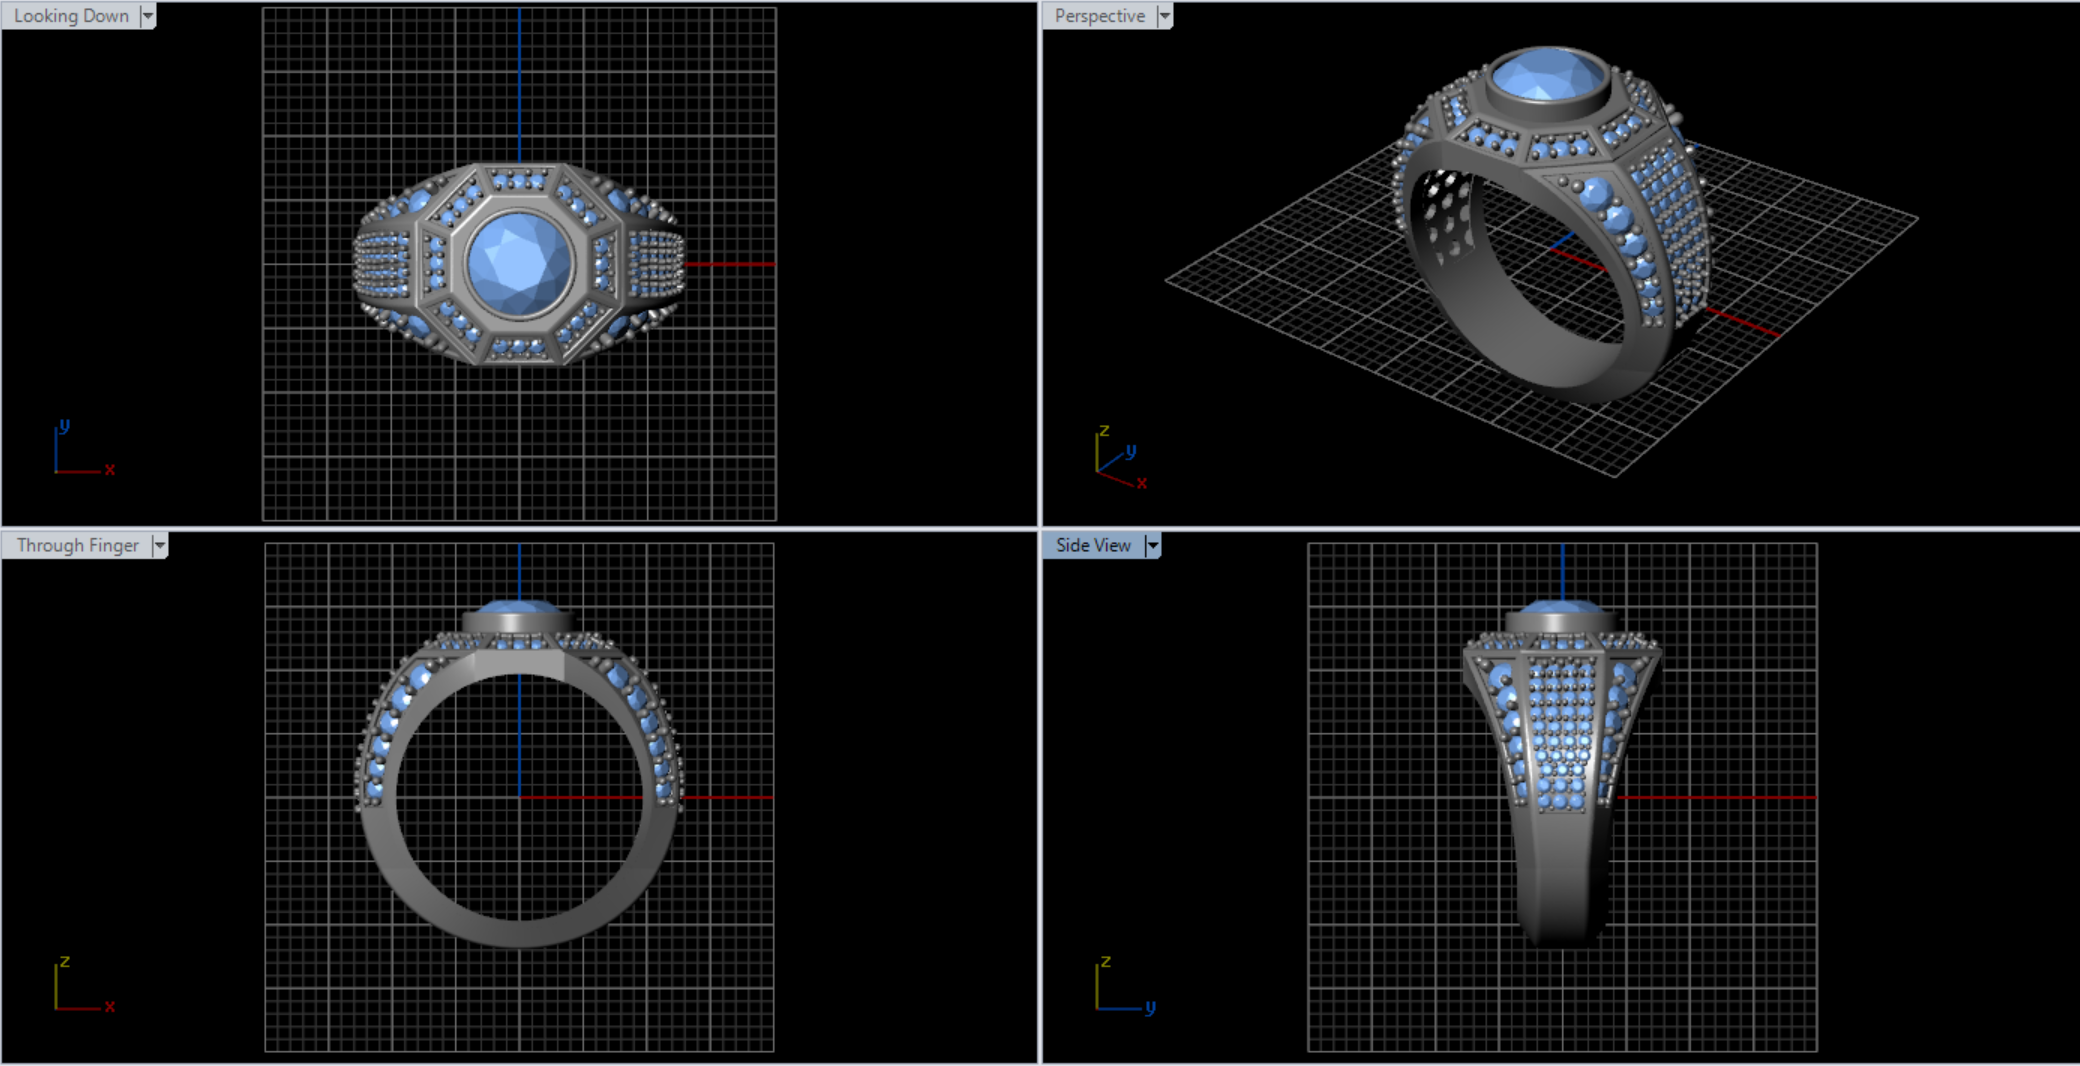Open the Looking Down viewport dropdown arrow
Image resolution: width=2080 pixels, height=1066 pixels.
(148, 16)
